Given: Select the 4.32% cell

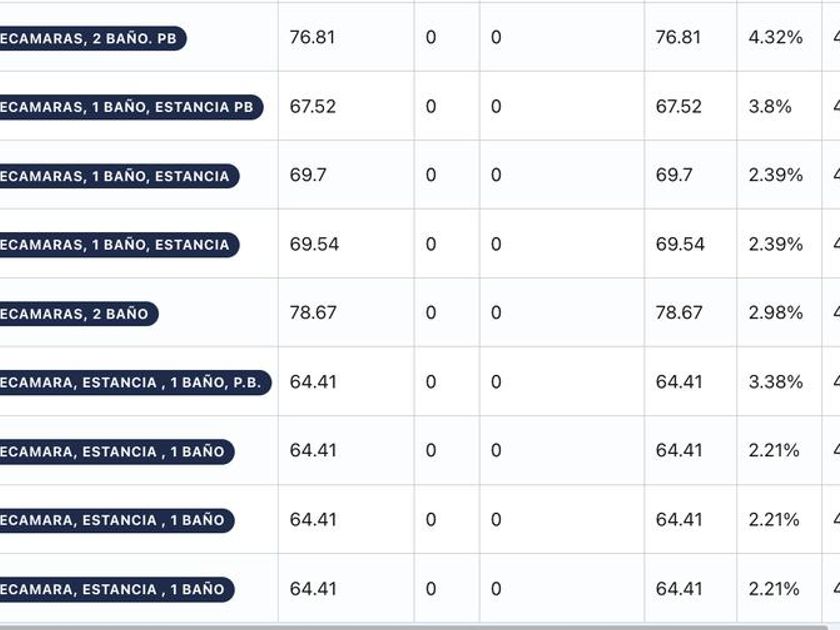Looking at the screenshot, I should tap(775, 38).
